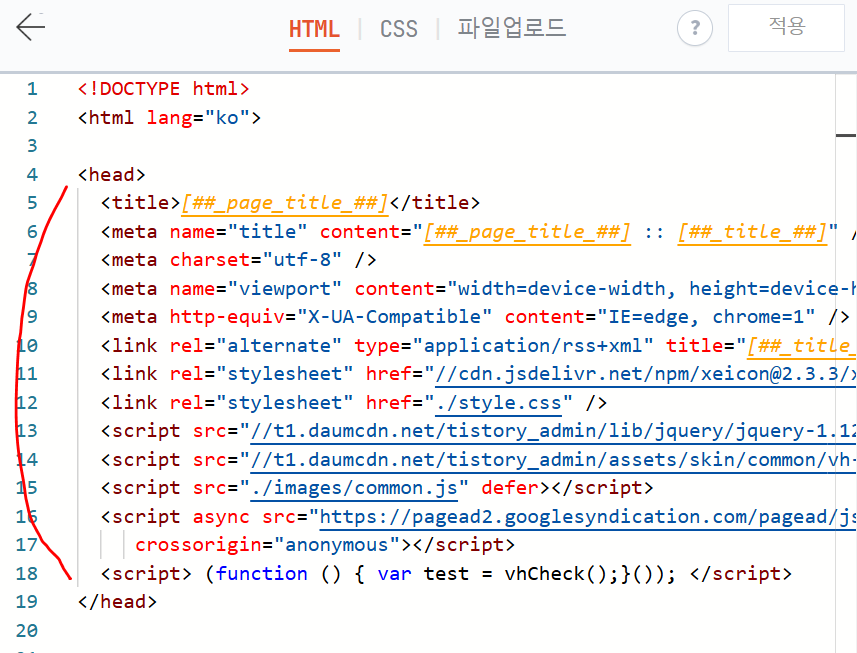Open the daumcdn assets/skin/common script link

[x=553, y=460]
